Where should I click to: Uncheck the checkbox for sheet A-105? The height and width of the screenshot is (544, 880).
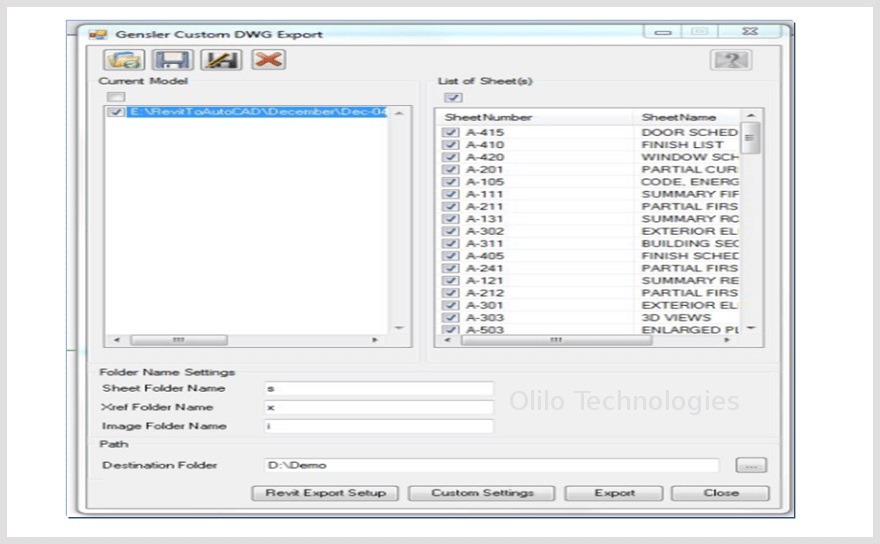coord(450,182)
